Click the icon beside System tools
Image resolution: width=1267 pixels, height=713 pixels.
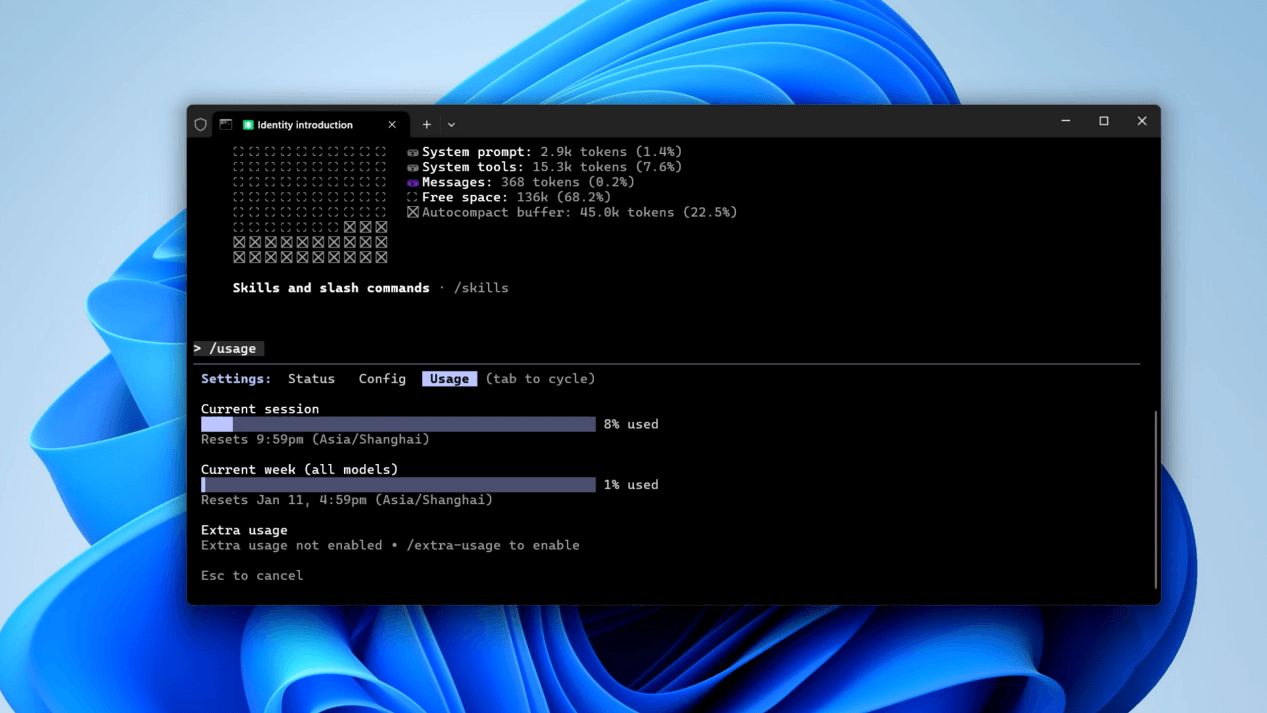pos(412,168)
